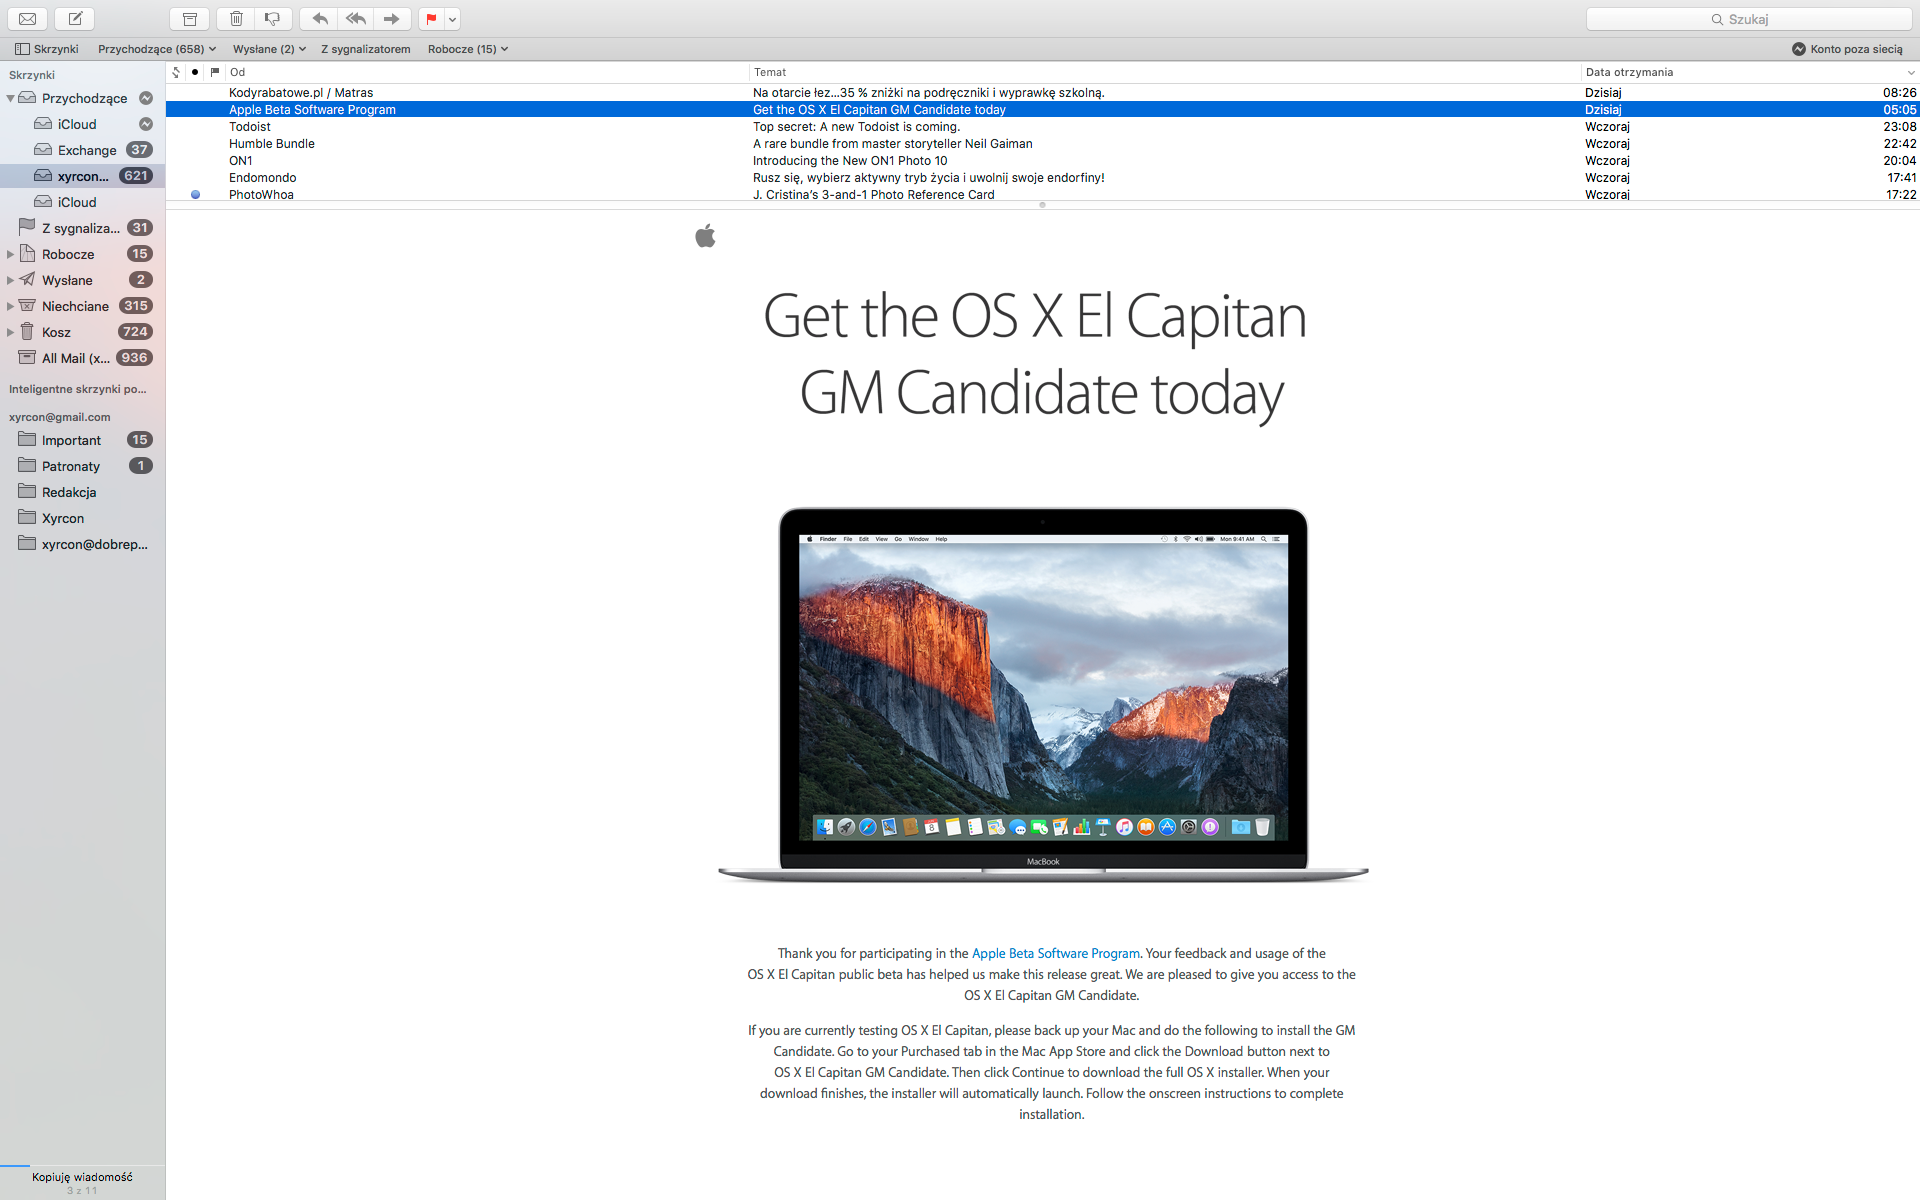Open the Endomondo message
The image size is (1920, 1200).
tap(1042, 178)
